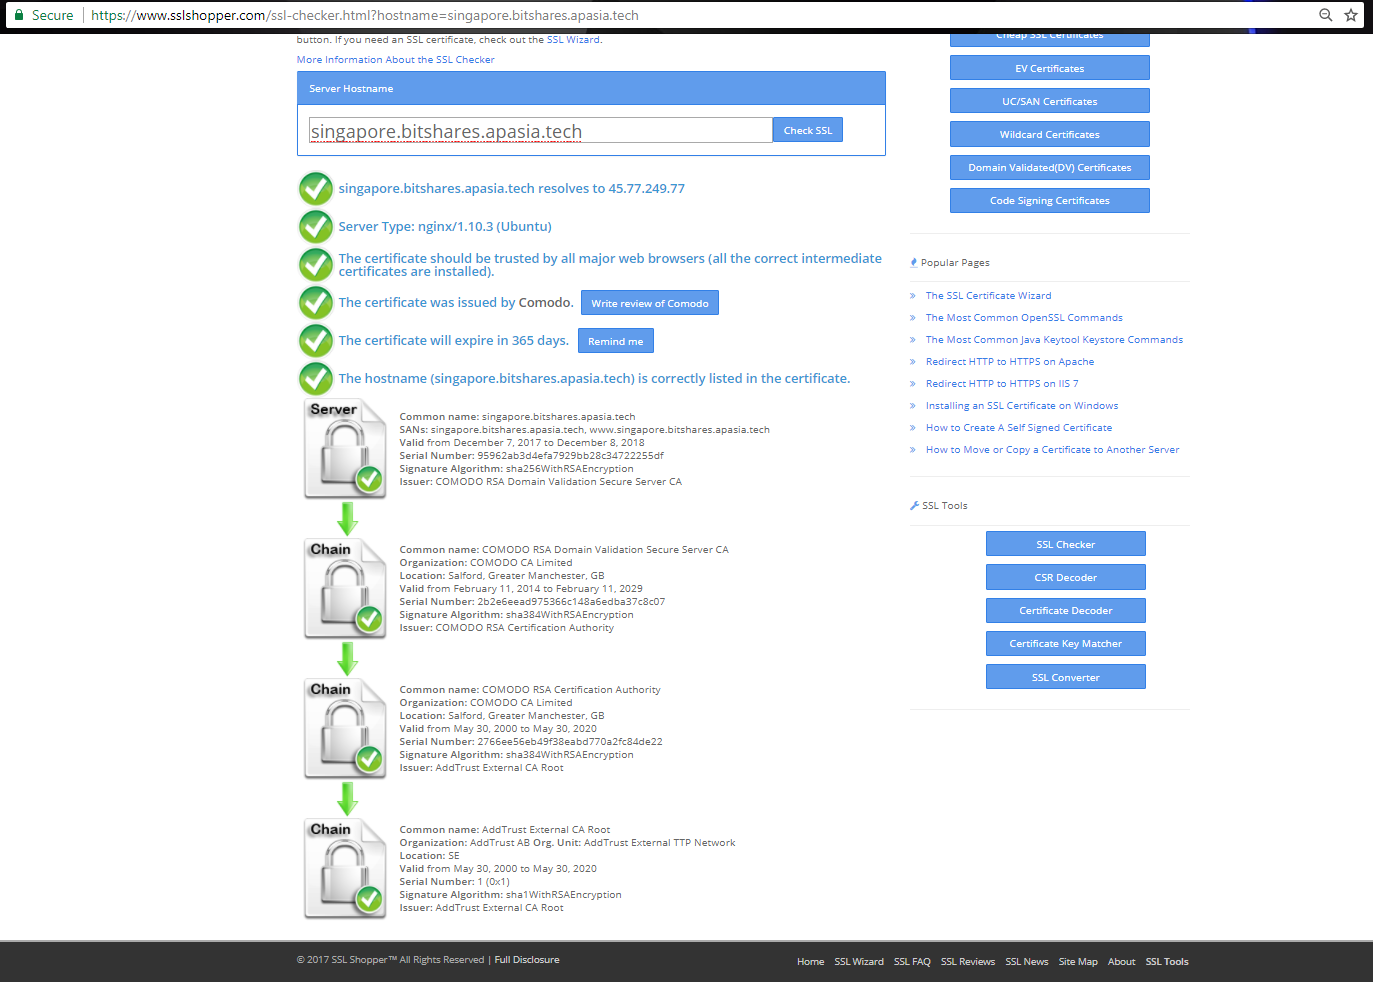Open the Certificate Decoder tool button
This screenshot has height=982, width=1373.
(1066, 610)
